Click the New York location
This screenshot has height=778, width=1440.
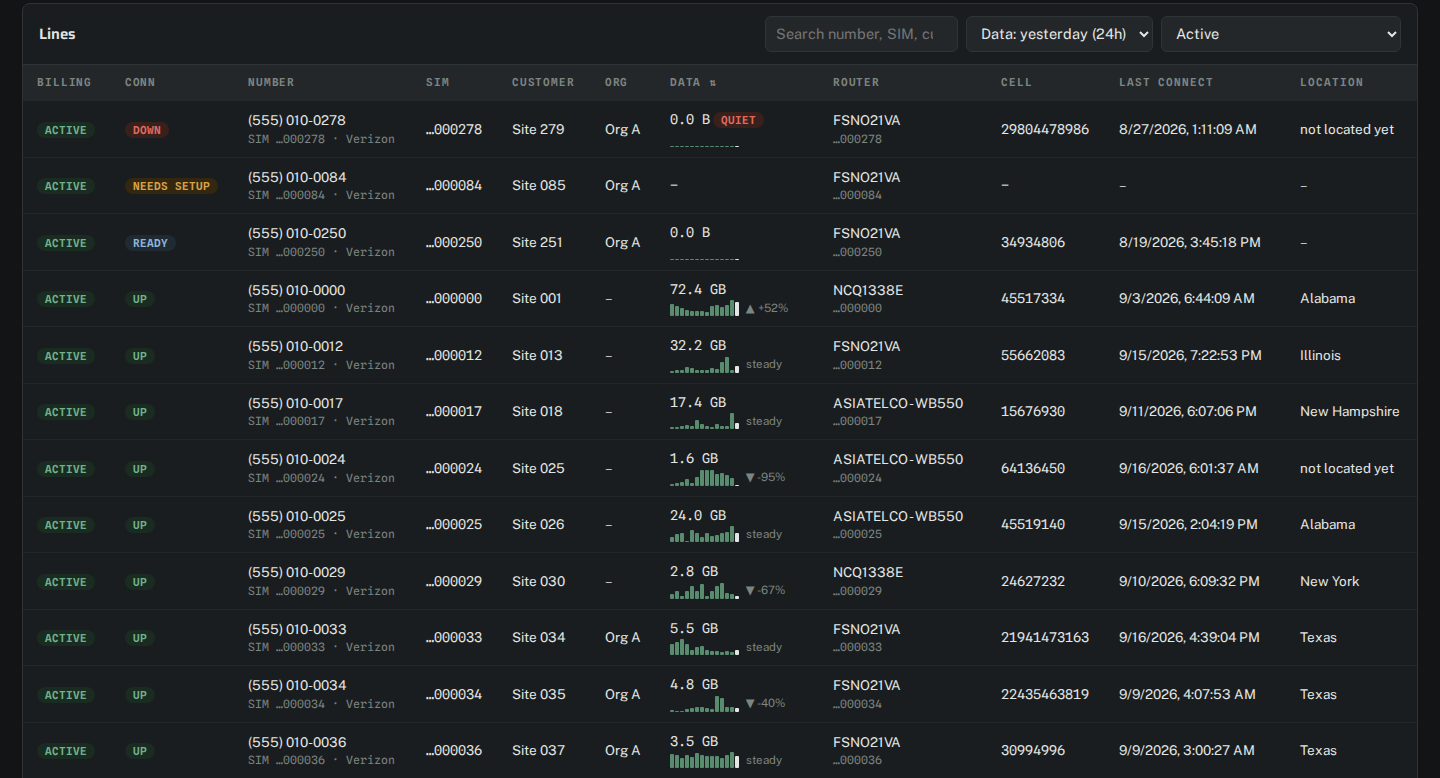(x=1330, y=581)
